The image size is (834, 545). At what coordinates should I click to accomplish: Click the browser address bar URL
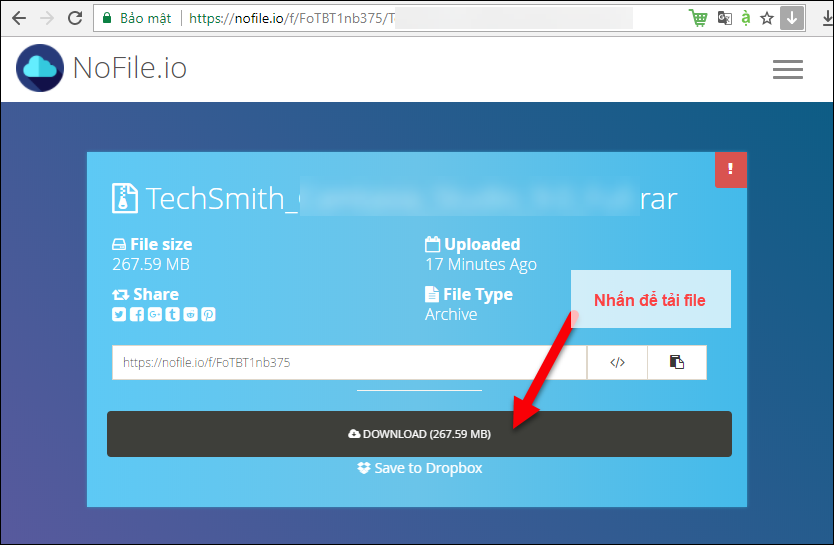(x=291, y=18)
